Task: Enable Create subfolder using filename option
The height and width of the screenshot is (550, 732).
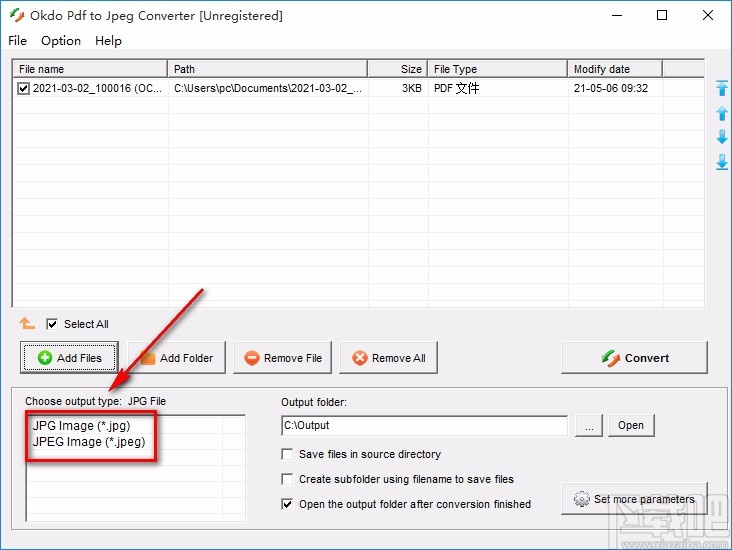Action: coord(287,479)
